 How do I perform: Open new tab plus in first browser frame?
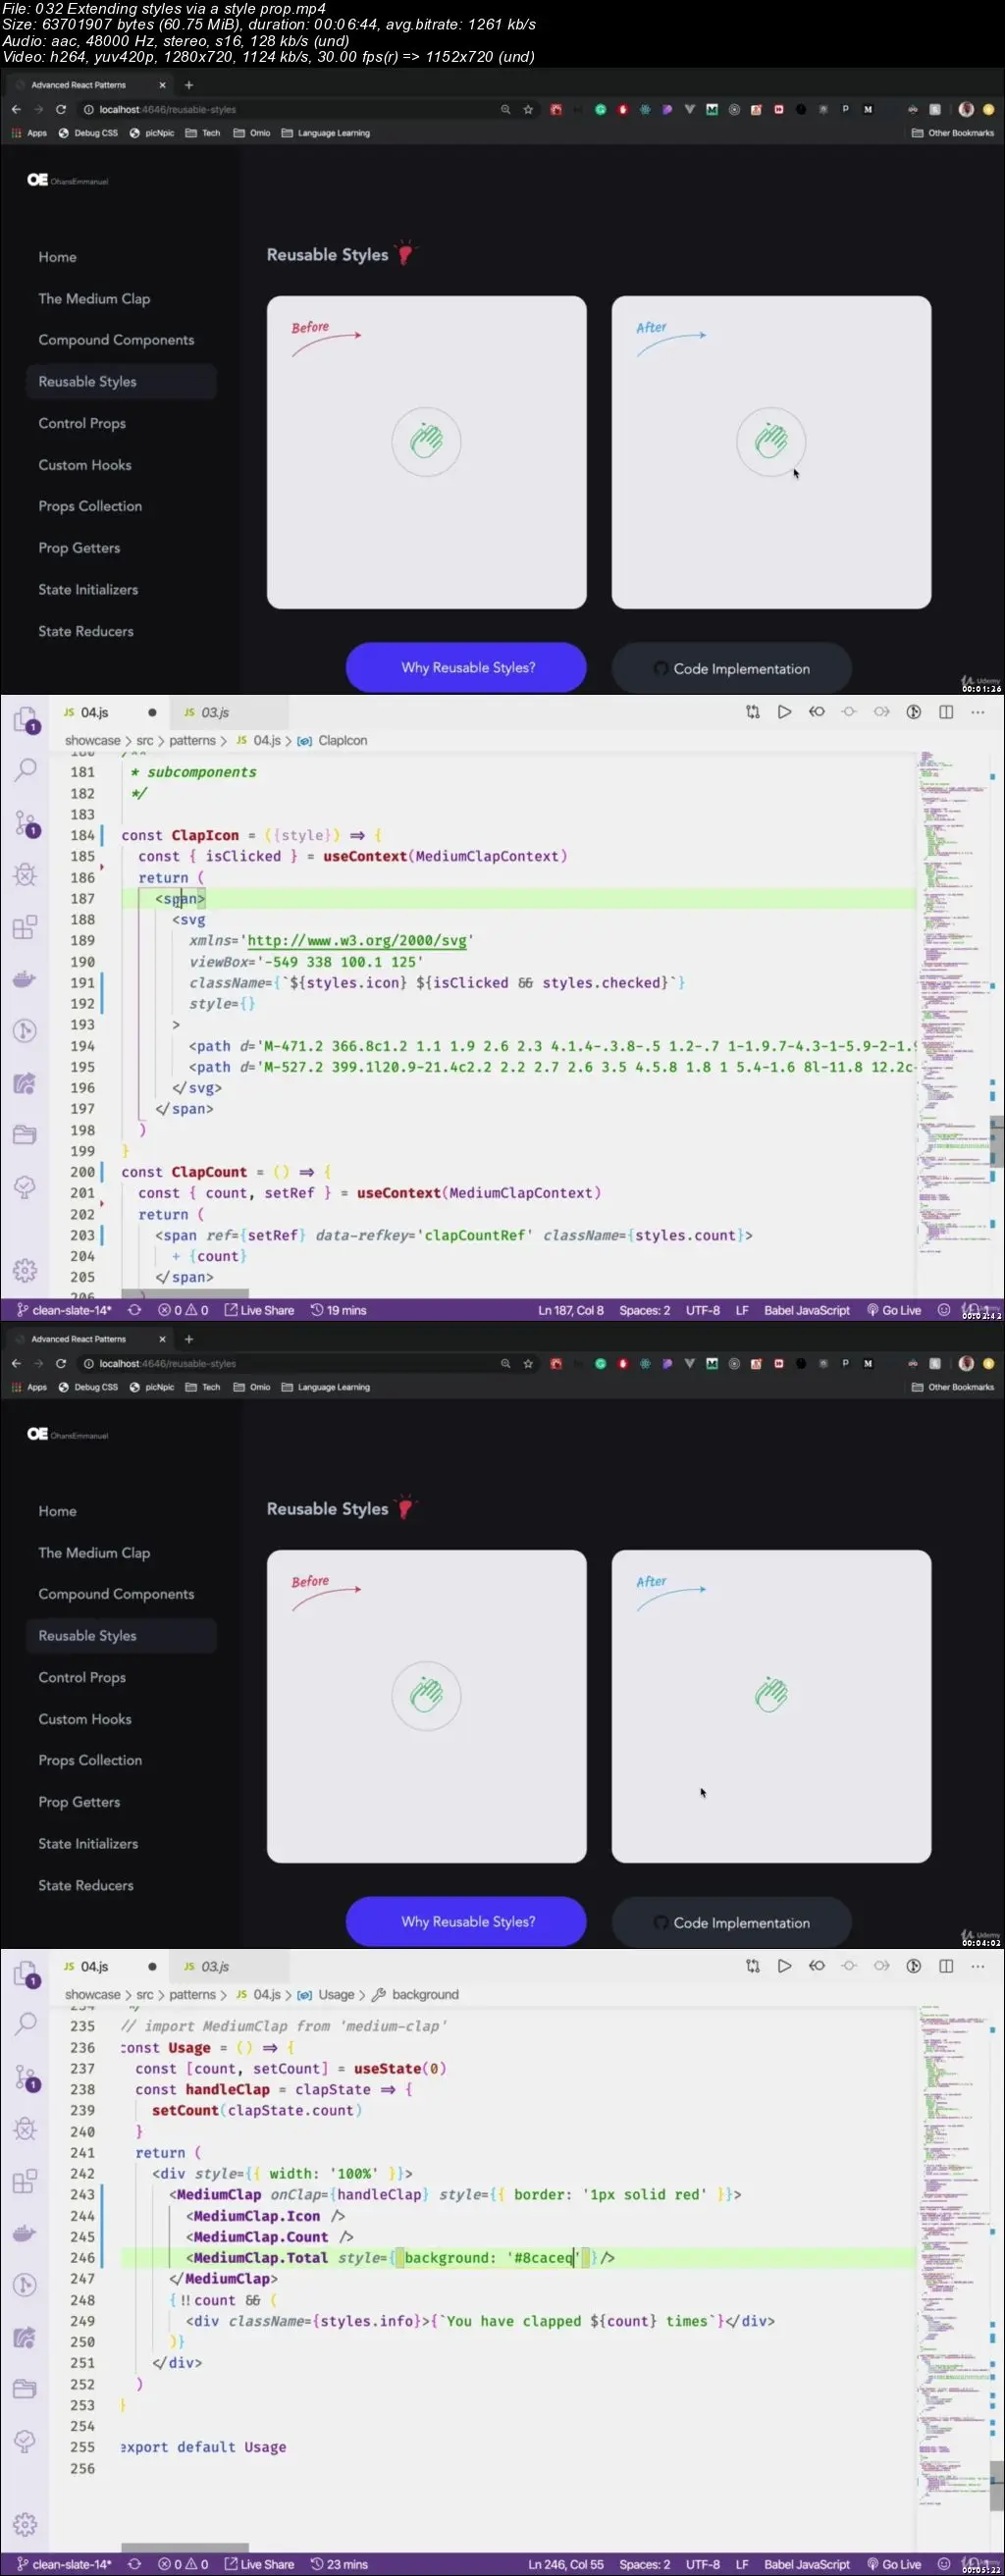189,85
